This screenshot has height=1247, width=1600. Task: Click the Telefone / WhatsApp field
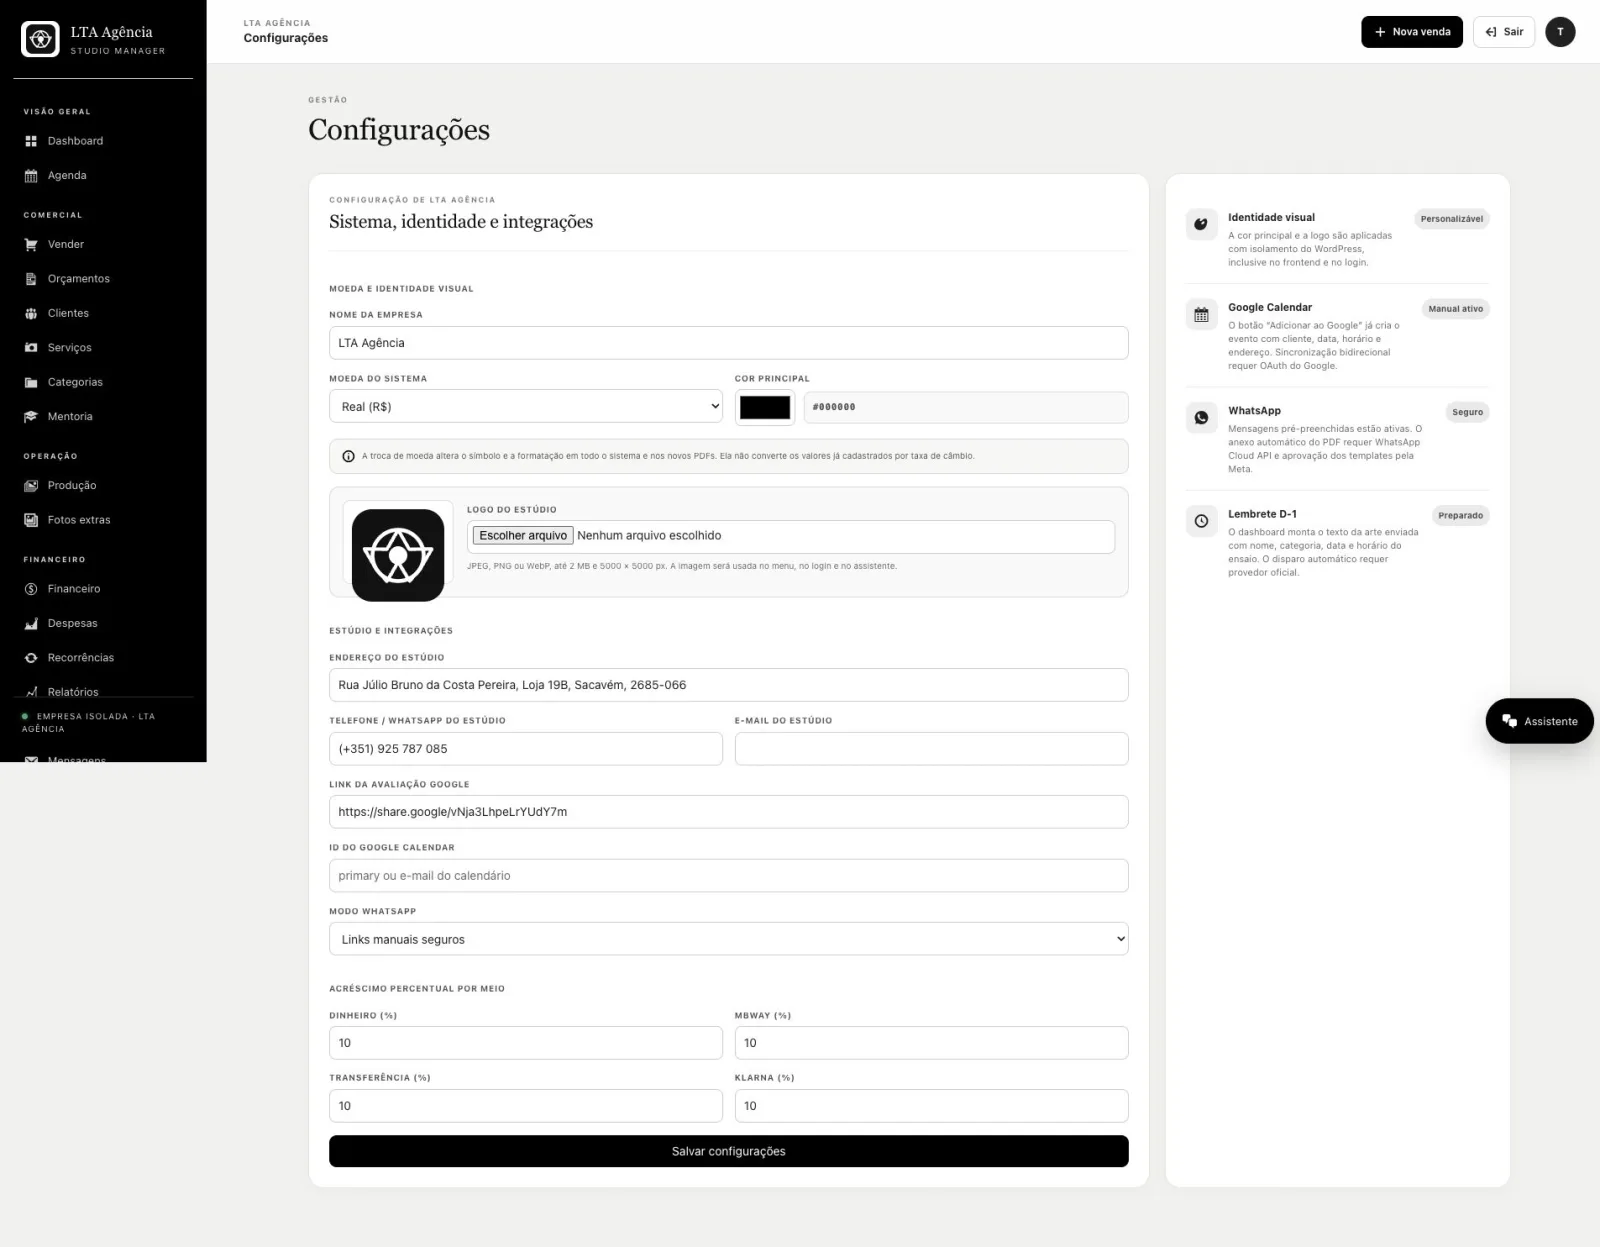[x=526, y=749]
